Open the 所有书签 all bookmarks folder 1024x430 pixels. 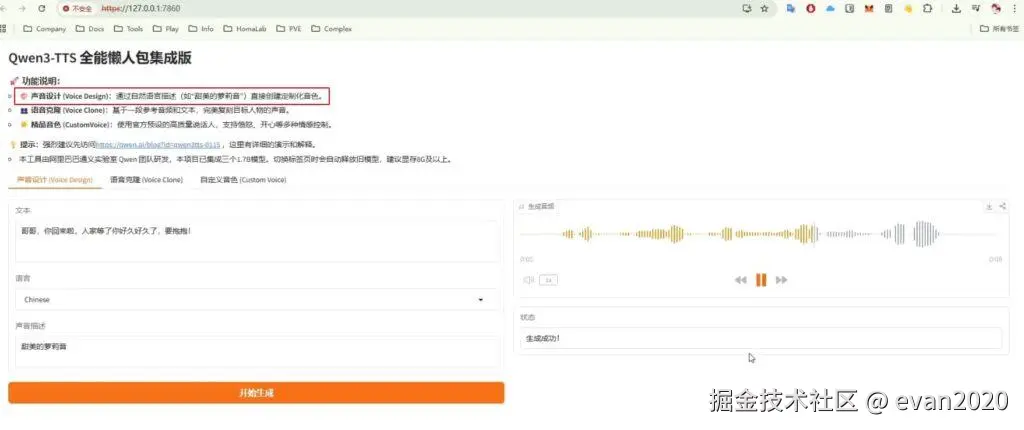(x=999, y=29)
